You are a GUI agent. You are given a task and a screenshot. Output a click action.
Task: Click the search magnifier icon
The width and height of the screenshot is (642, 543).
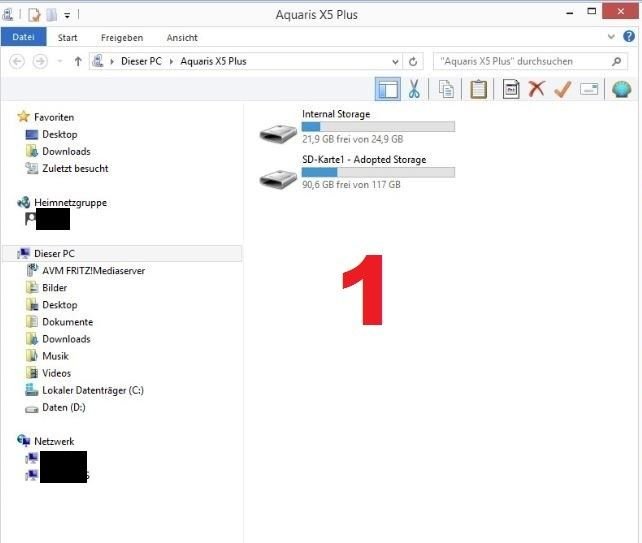[616, 61]
